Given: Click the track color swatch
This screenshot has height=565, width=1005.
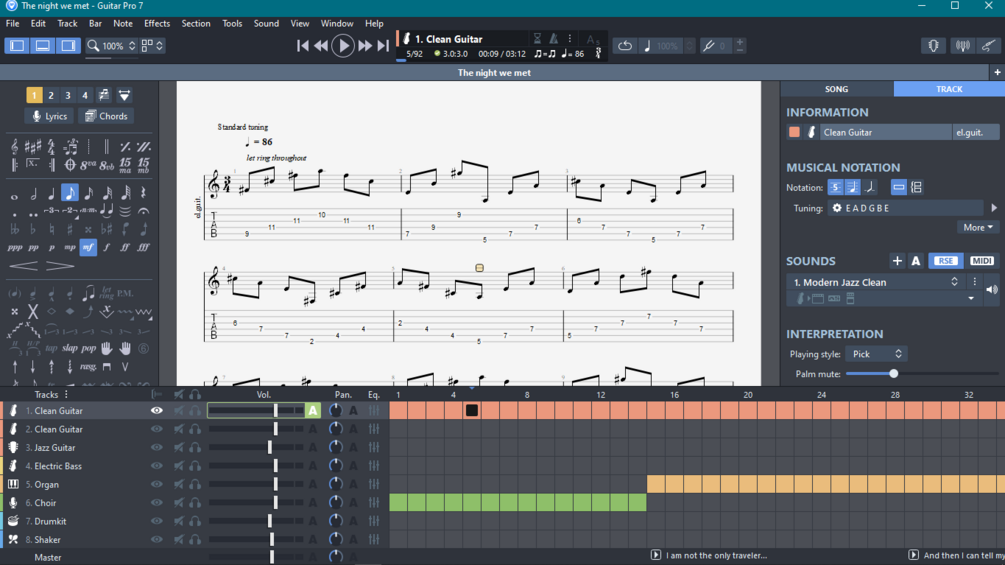Looking at the screenshot, I should [x=794, y=133].
